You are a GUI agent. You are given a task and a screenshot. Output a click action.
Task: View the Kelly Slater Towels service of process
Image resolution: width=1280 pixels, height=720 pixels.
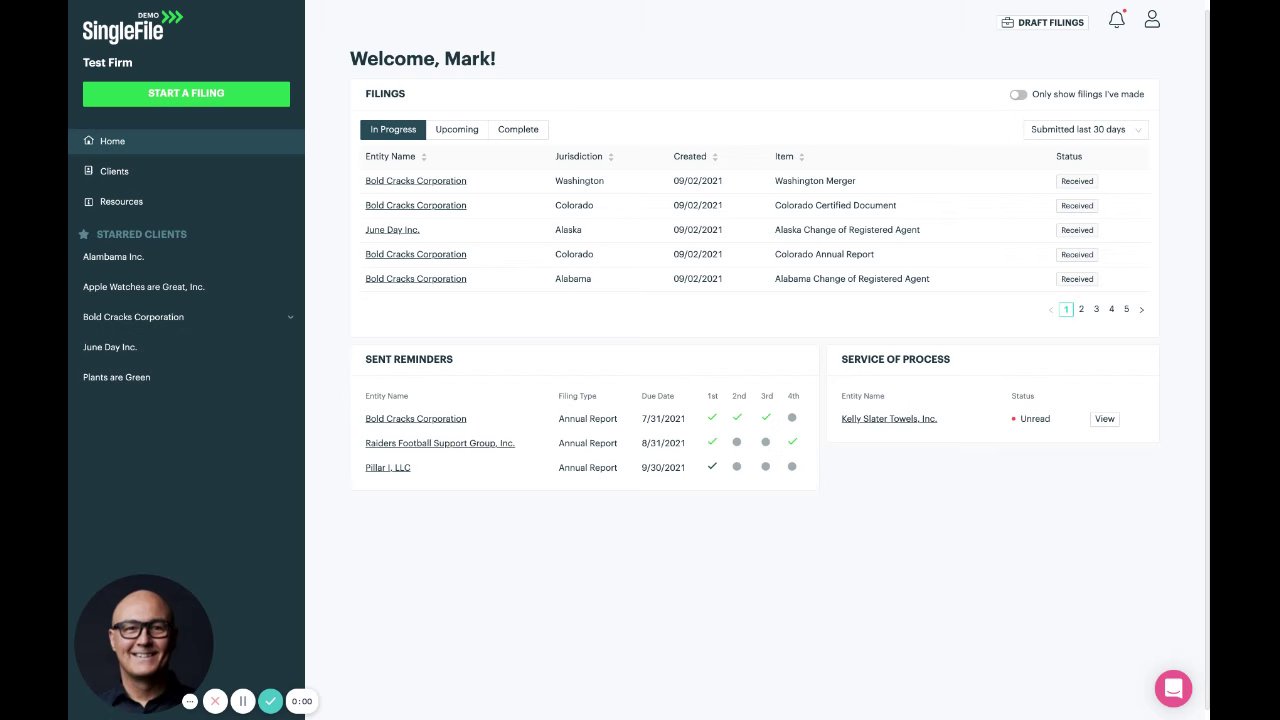point(1104,419)
